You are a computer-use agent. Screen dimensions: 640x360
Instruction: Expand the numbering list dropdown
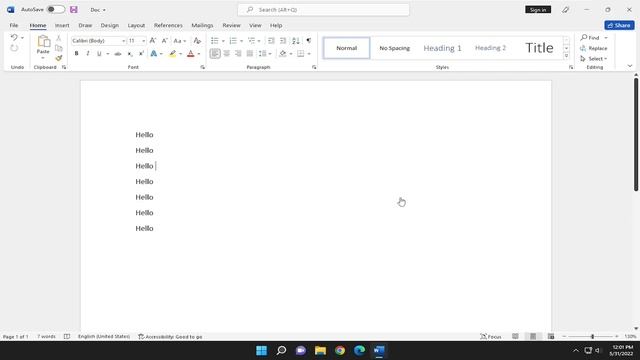[242, 41]
